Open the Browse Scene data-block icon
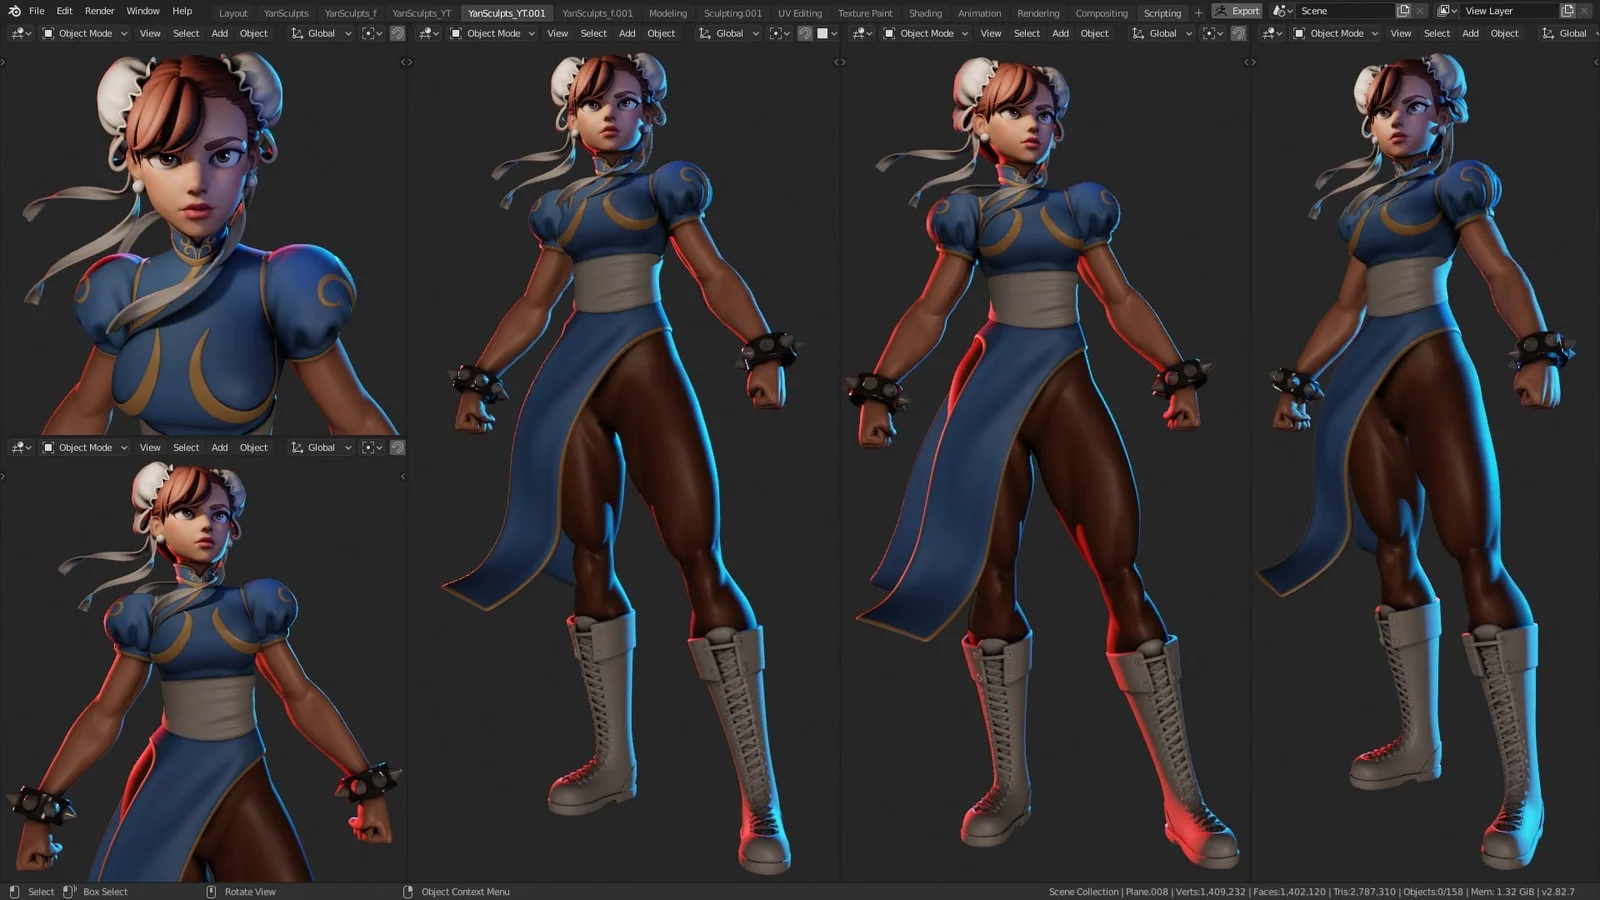 (x=1280, y=10)
